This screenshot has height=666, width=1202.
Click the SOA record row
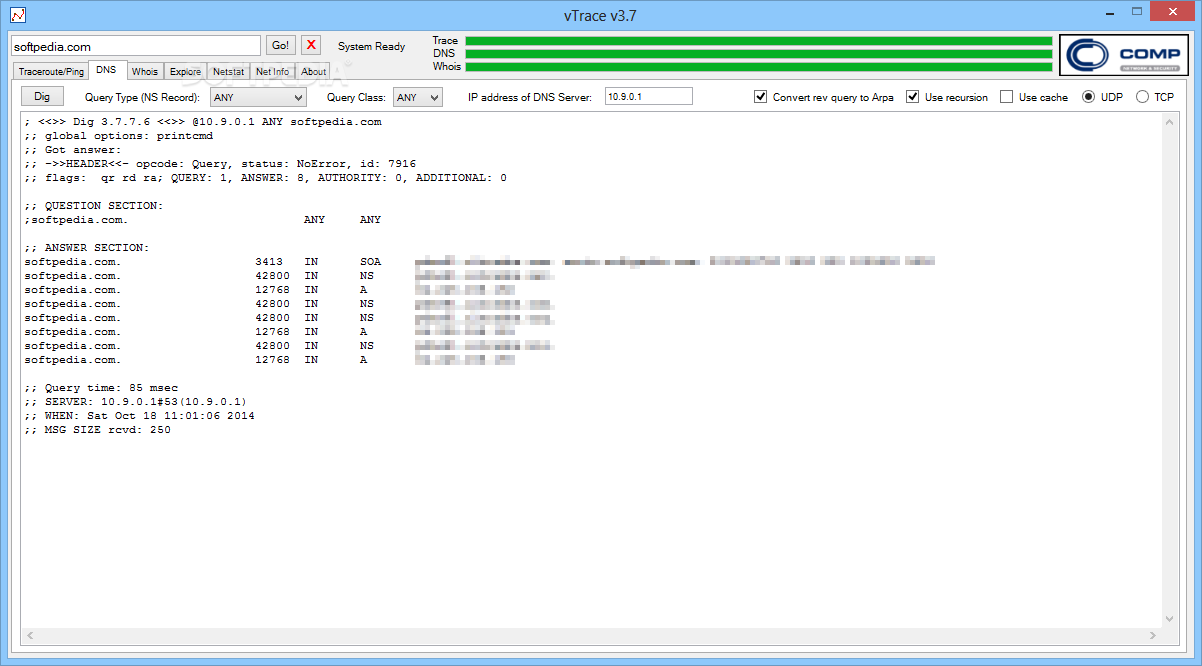(480, 262)
